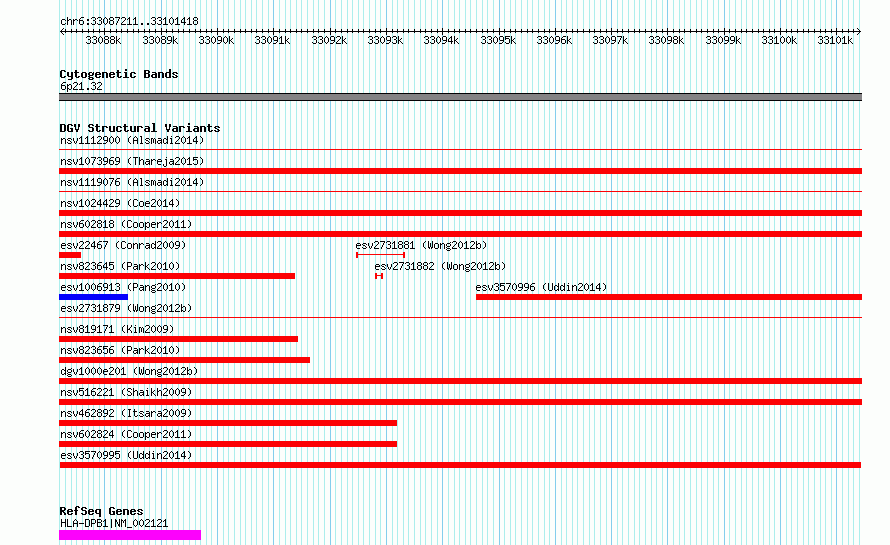This screenshot has height=545, width=890.
Task: Click the red nsv819171 variant bar
Action: tap(178, 339)
